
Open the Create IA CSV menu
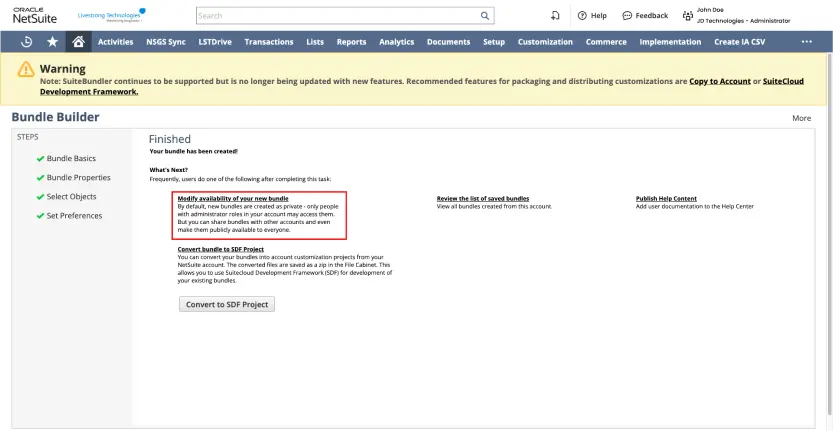740,41
